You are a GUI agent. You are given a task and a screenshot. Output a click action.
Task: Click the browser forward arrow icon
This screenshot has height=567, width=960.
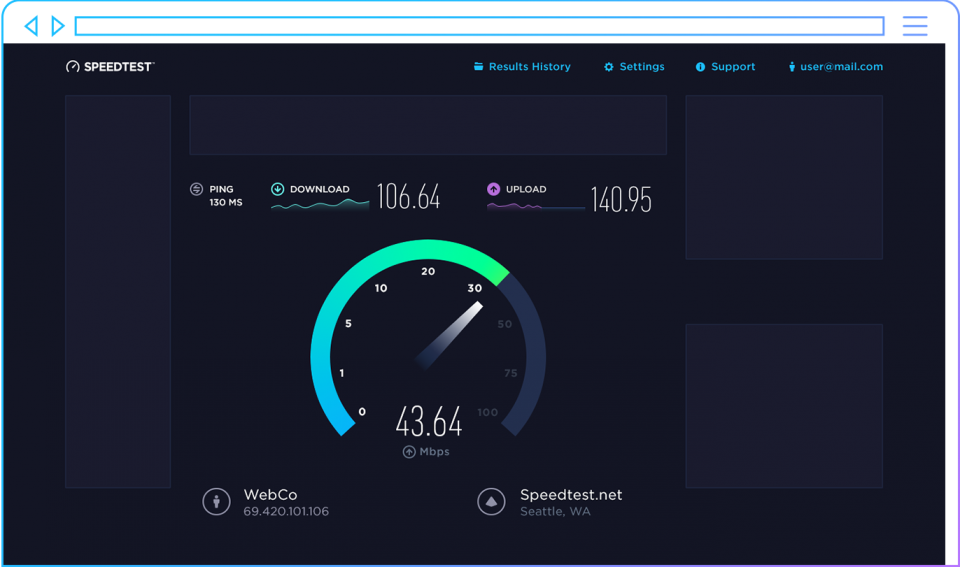(58, 26)
